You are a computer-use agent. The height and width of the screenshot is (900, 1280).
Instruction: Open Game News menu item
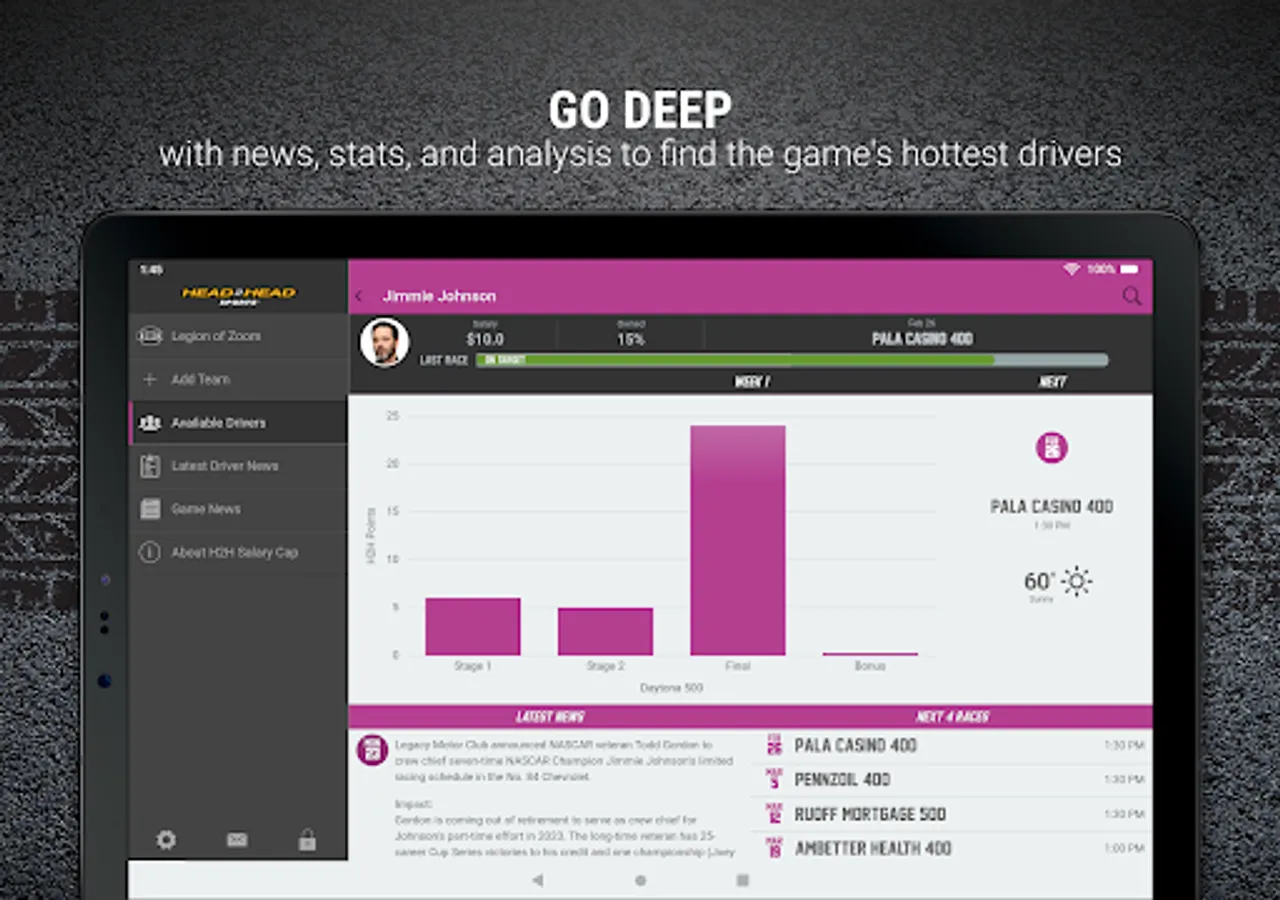238,509
